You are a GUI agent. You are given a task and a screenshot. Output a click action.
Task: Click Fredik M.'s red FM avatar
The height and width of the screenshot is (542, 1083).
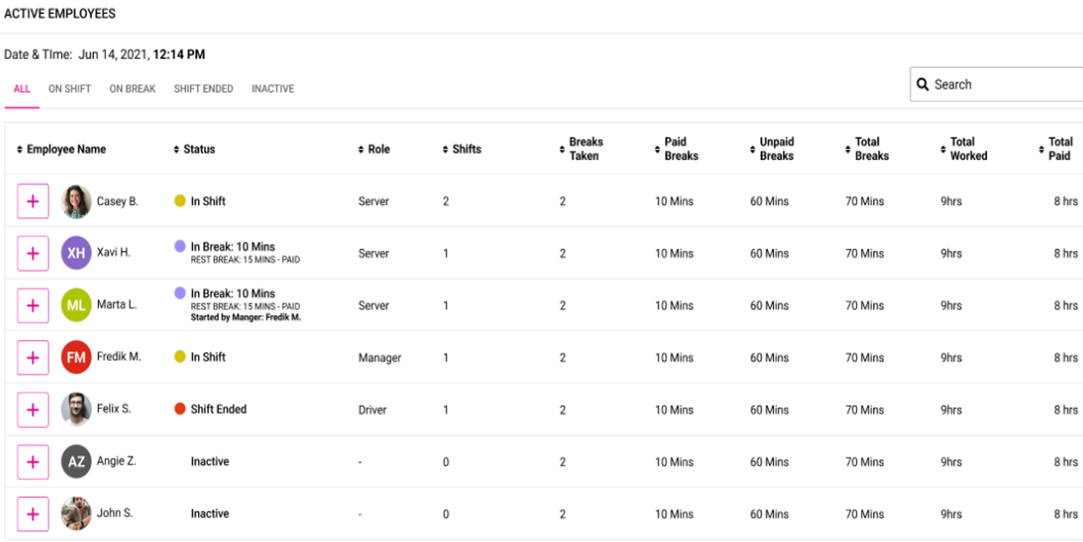[x=76, y=357]
